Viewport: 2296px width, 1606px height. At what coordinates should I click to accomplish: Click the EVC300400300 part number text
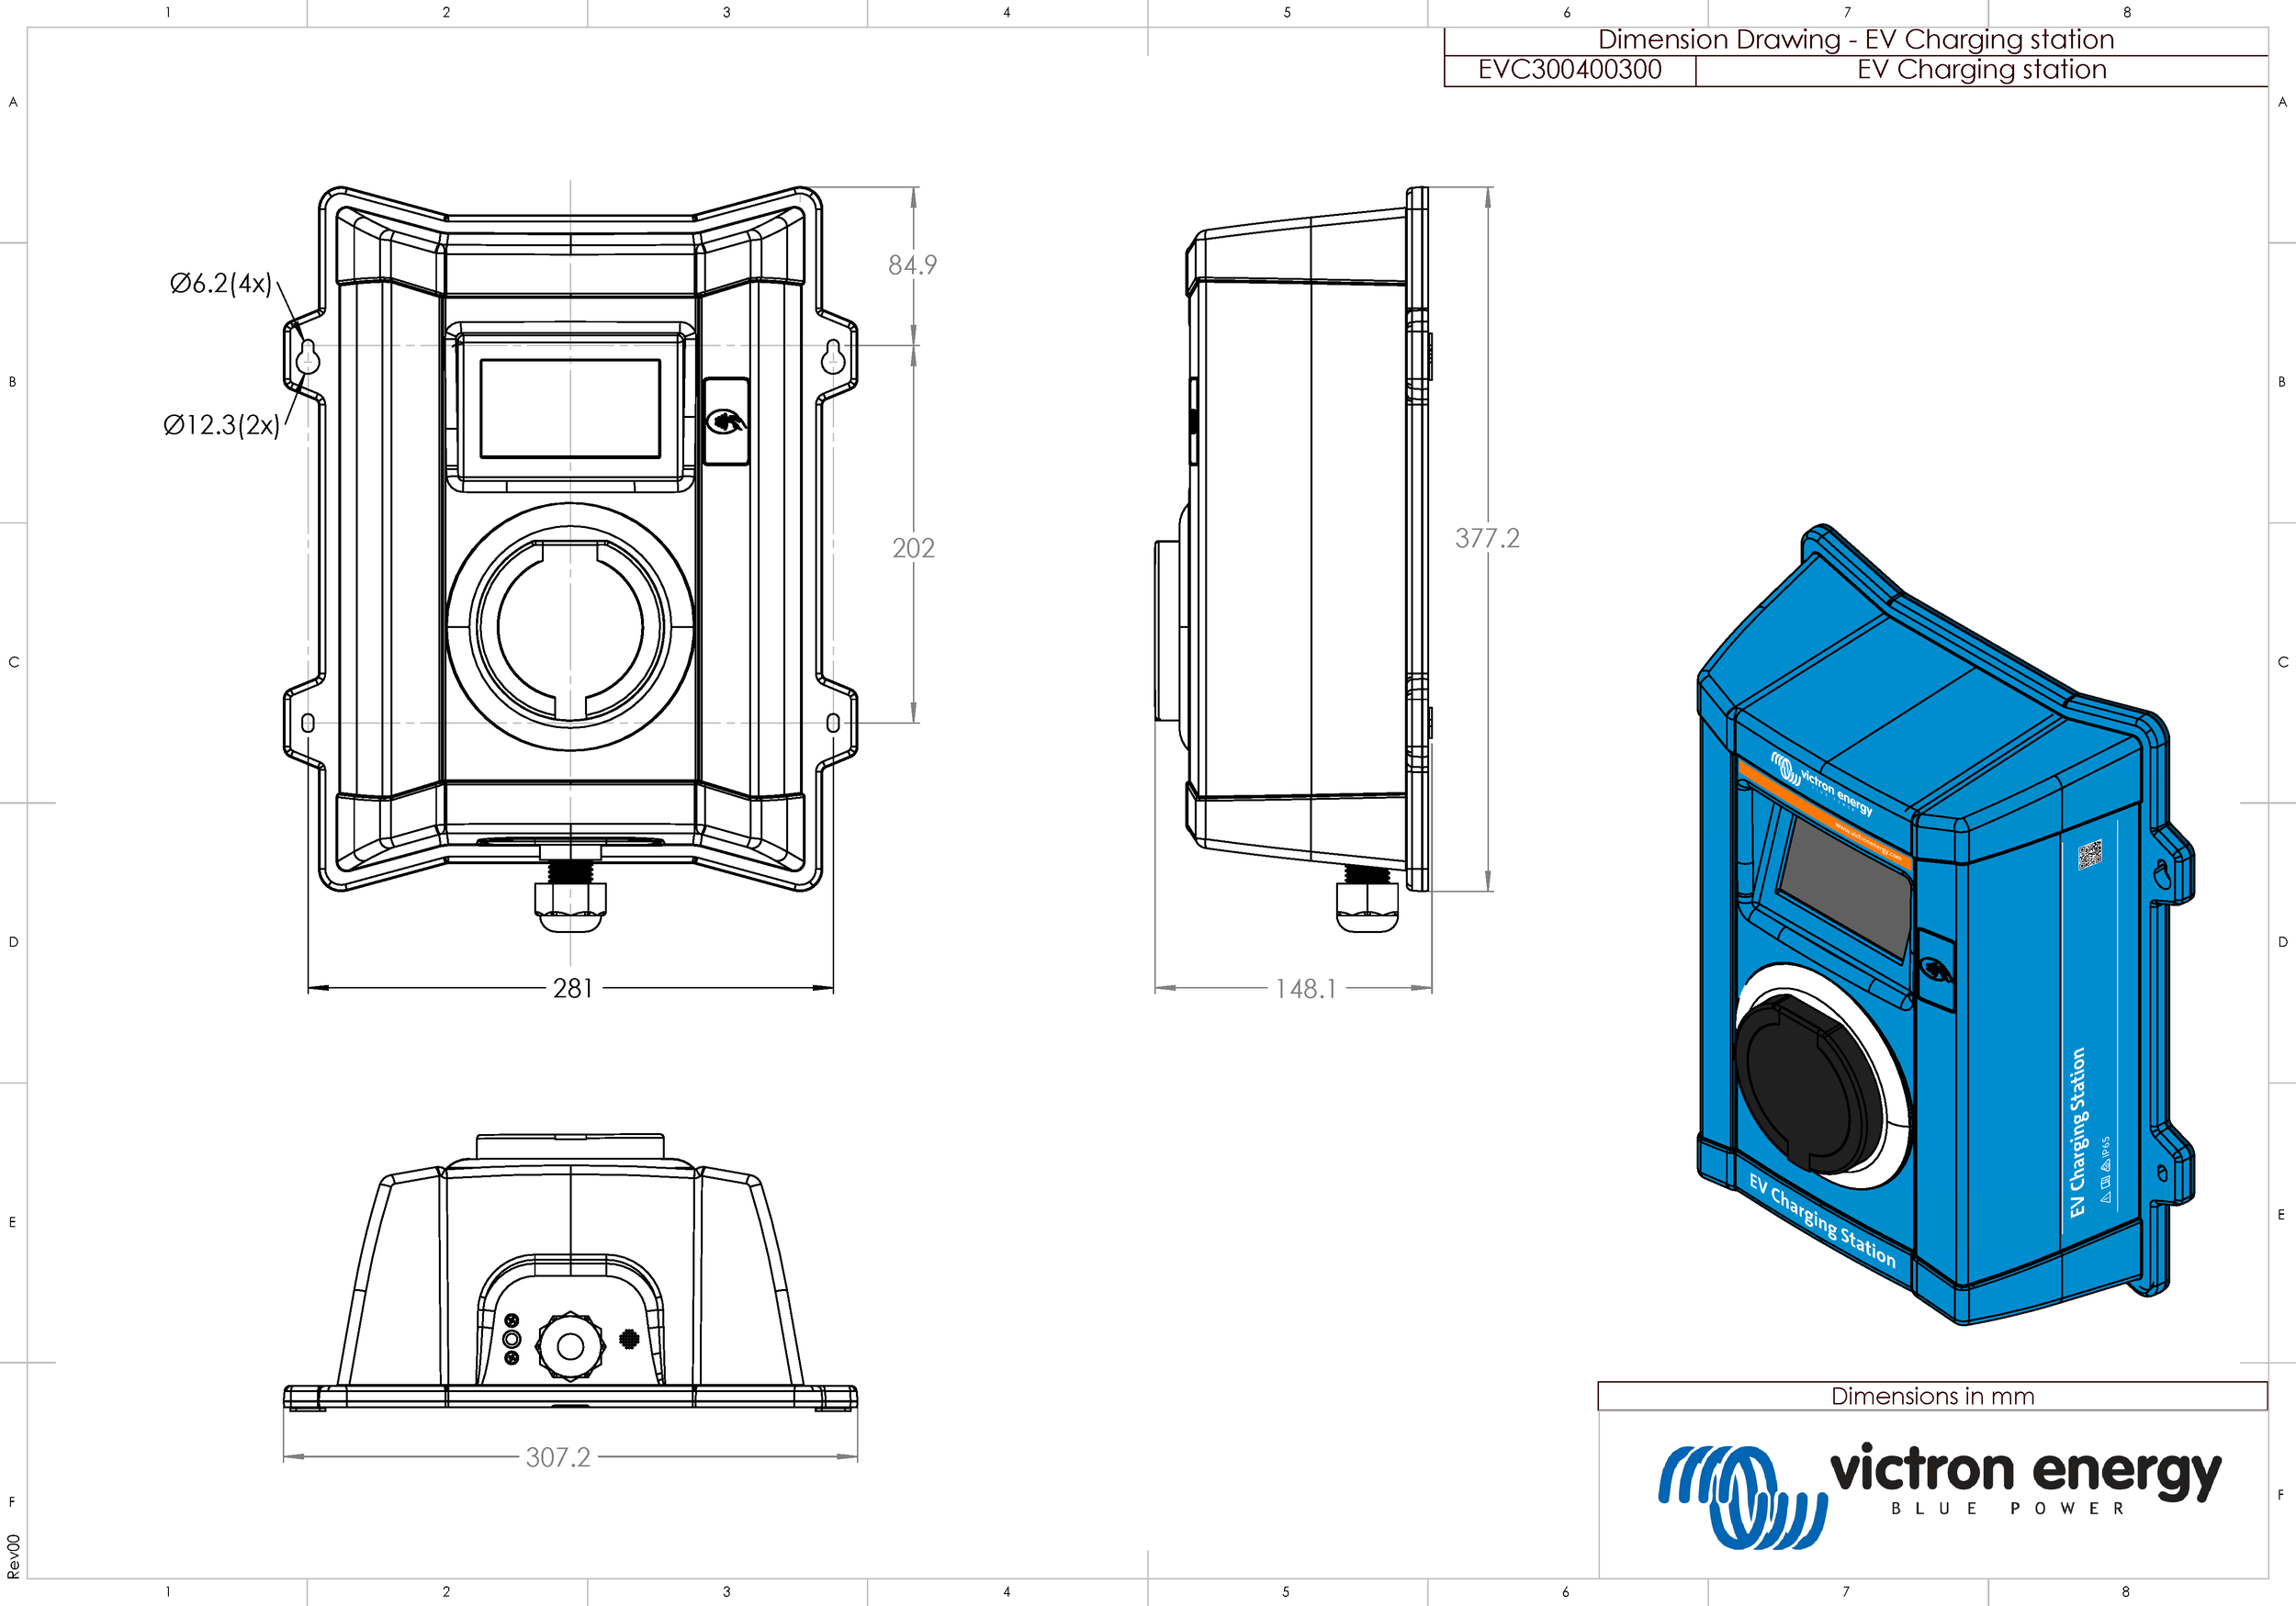(x=1570, y=69)
